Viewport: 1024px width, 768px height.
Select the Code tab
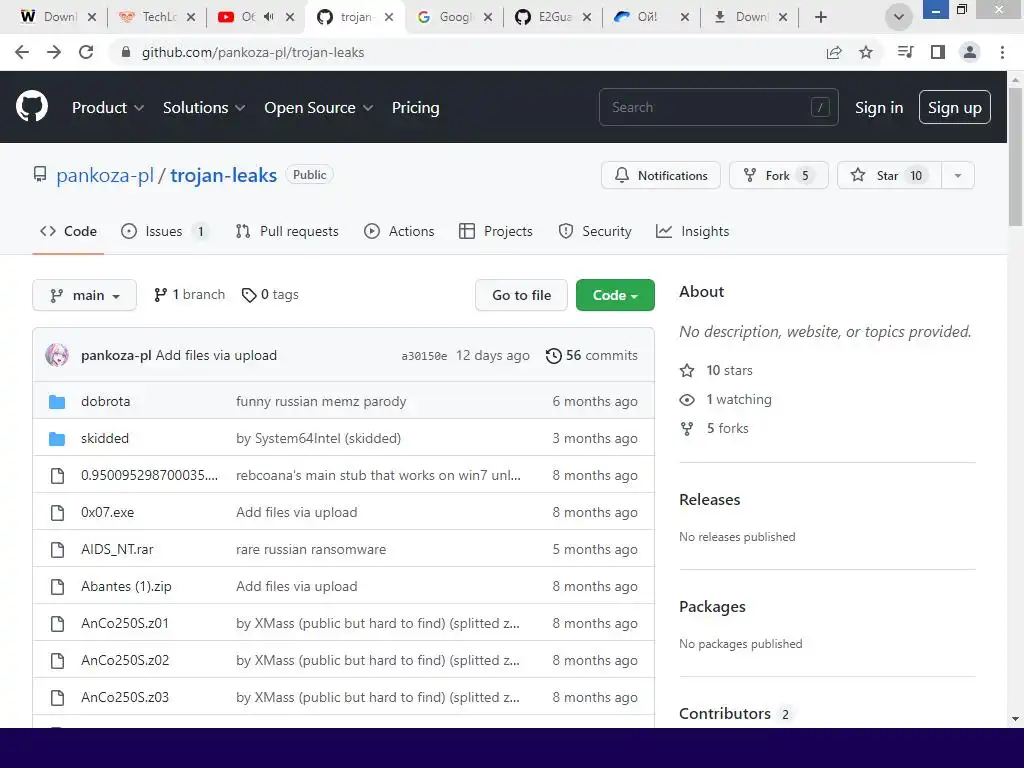(68, 231)
